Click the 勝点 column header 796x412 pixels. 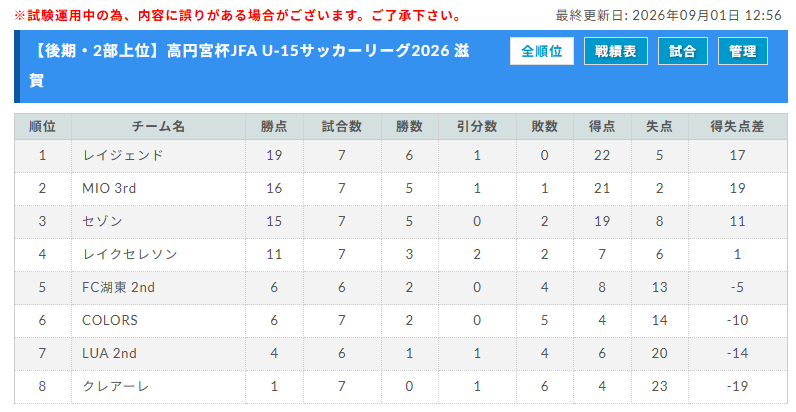click(274, 126)
